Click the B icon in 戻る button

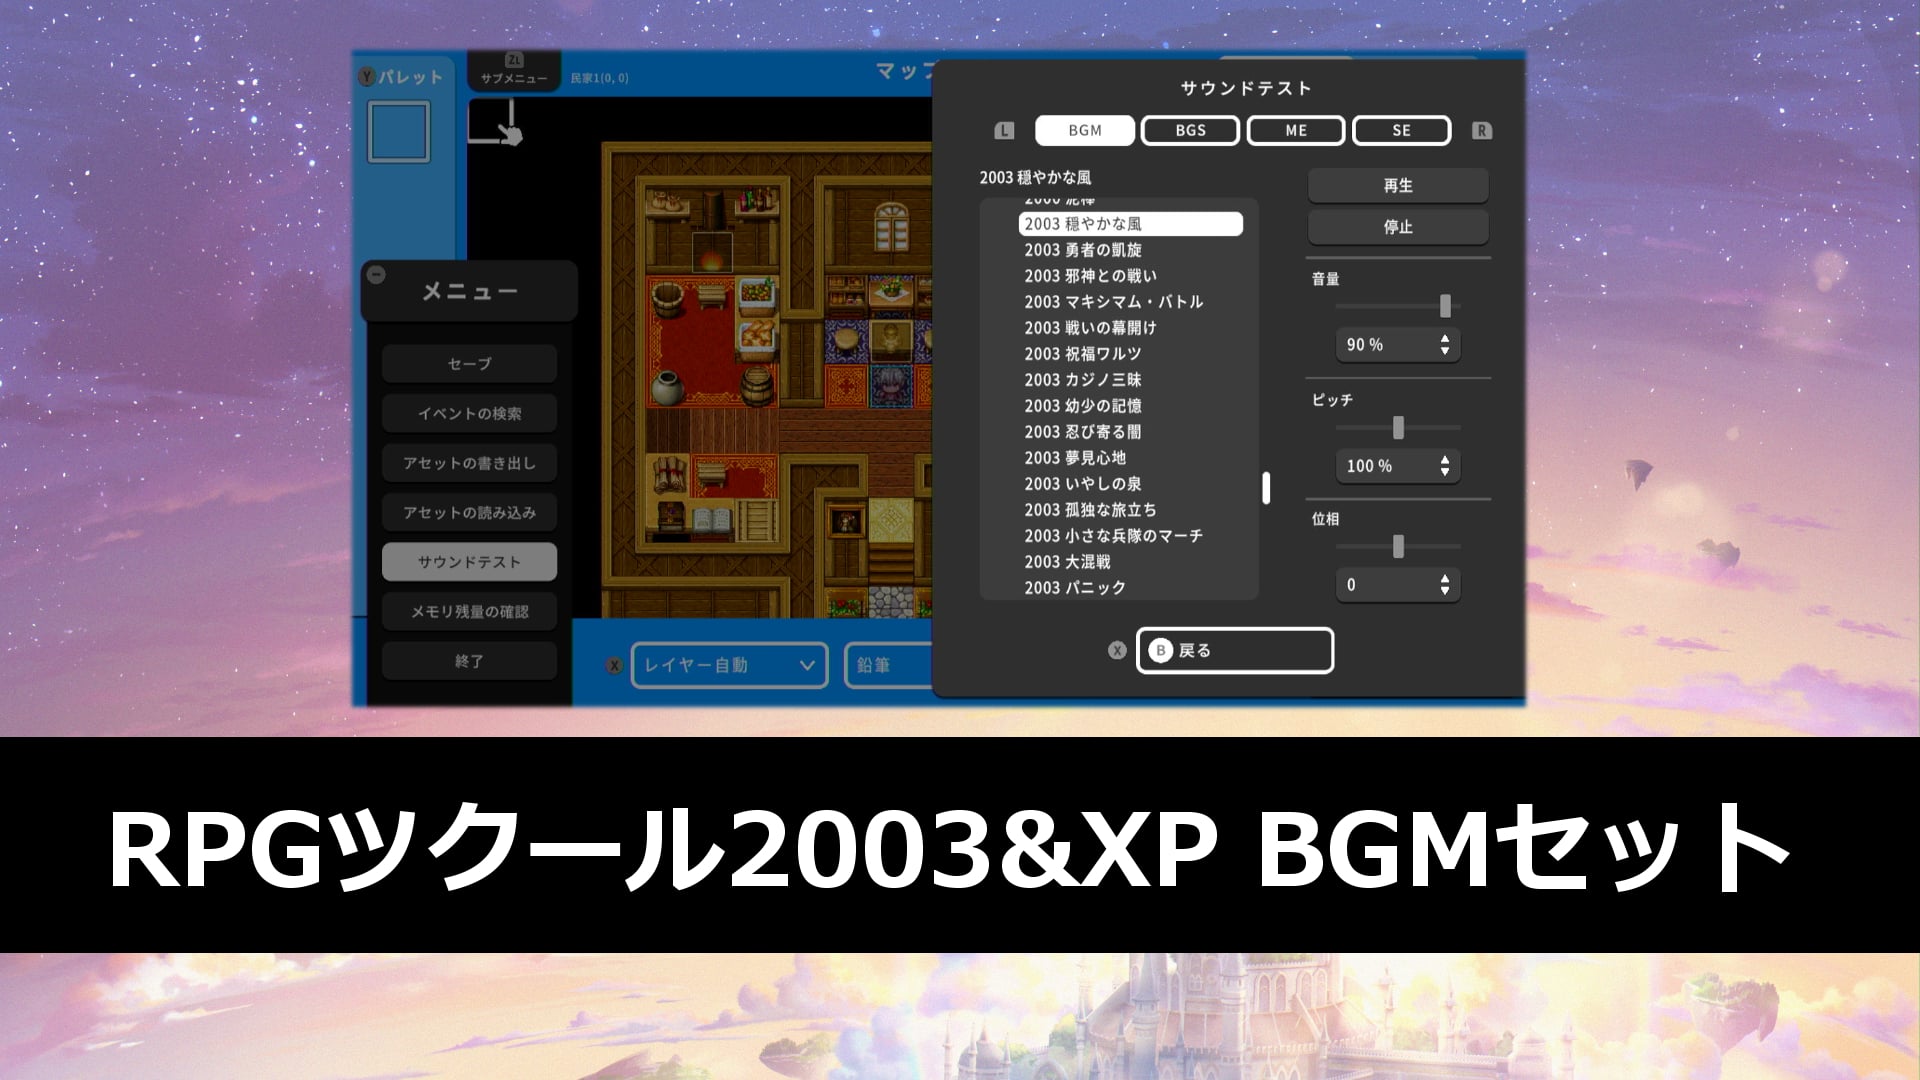tap(1160, 650)
